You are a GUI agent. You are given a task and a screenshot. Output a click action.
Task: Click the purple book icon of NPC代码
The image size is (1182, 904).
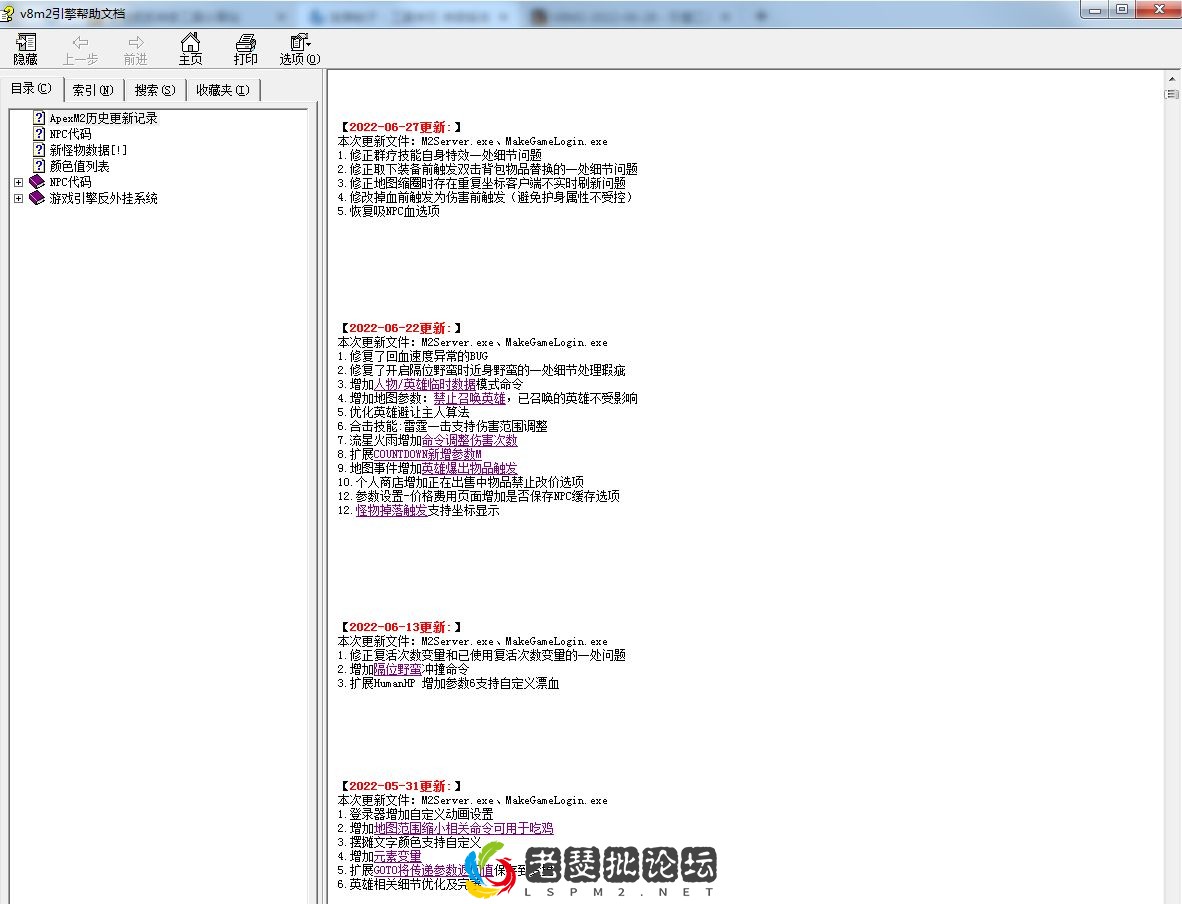[37, 182]
